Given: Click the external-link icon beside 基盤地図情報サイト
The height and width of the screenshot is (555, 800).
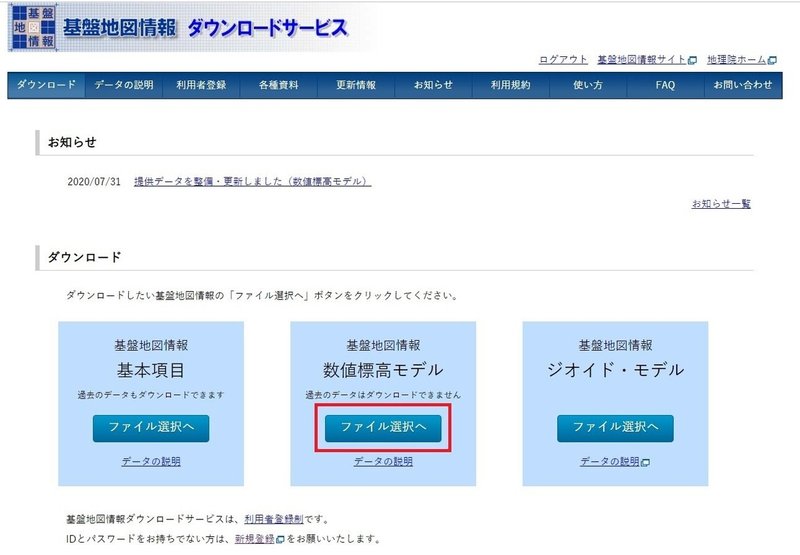Looking at the screenshot, I should pyautogui.click(x=692, y=60).
